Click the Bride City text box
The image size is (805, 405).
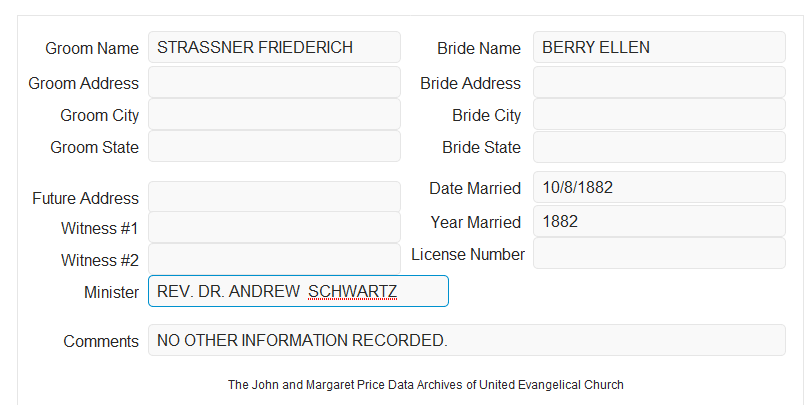659,114
